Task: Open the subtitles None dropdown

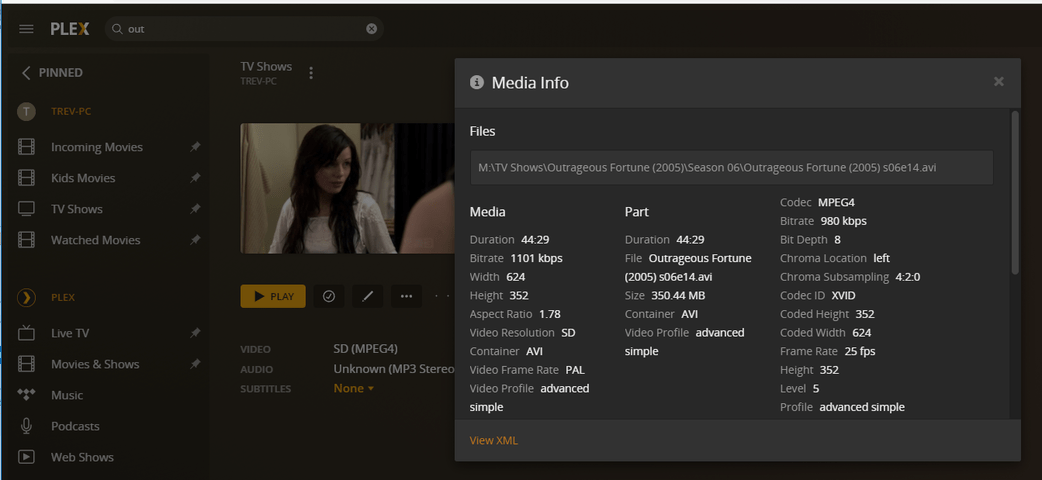Action: [354, 388]
